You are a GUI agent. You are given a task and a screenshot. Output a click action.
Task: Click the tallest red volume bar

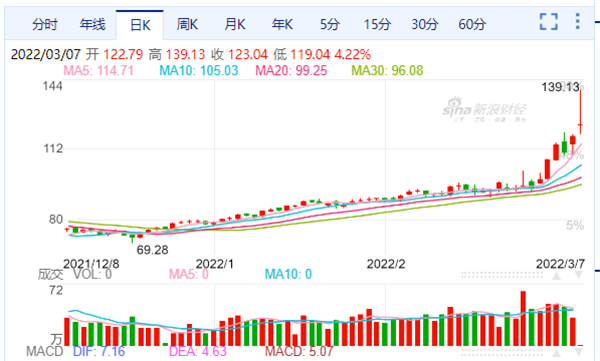(x=523, y=319)
